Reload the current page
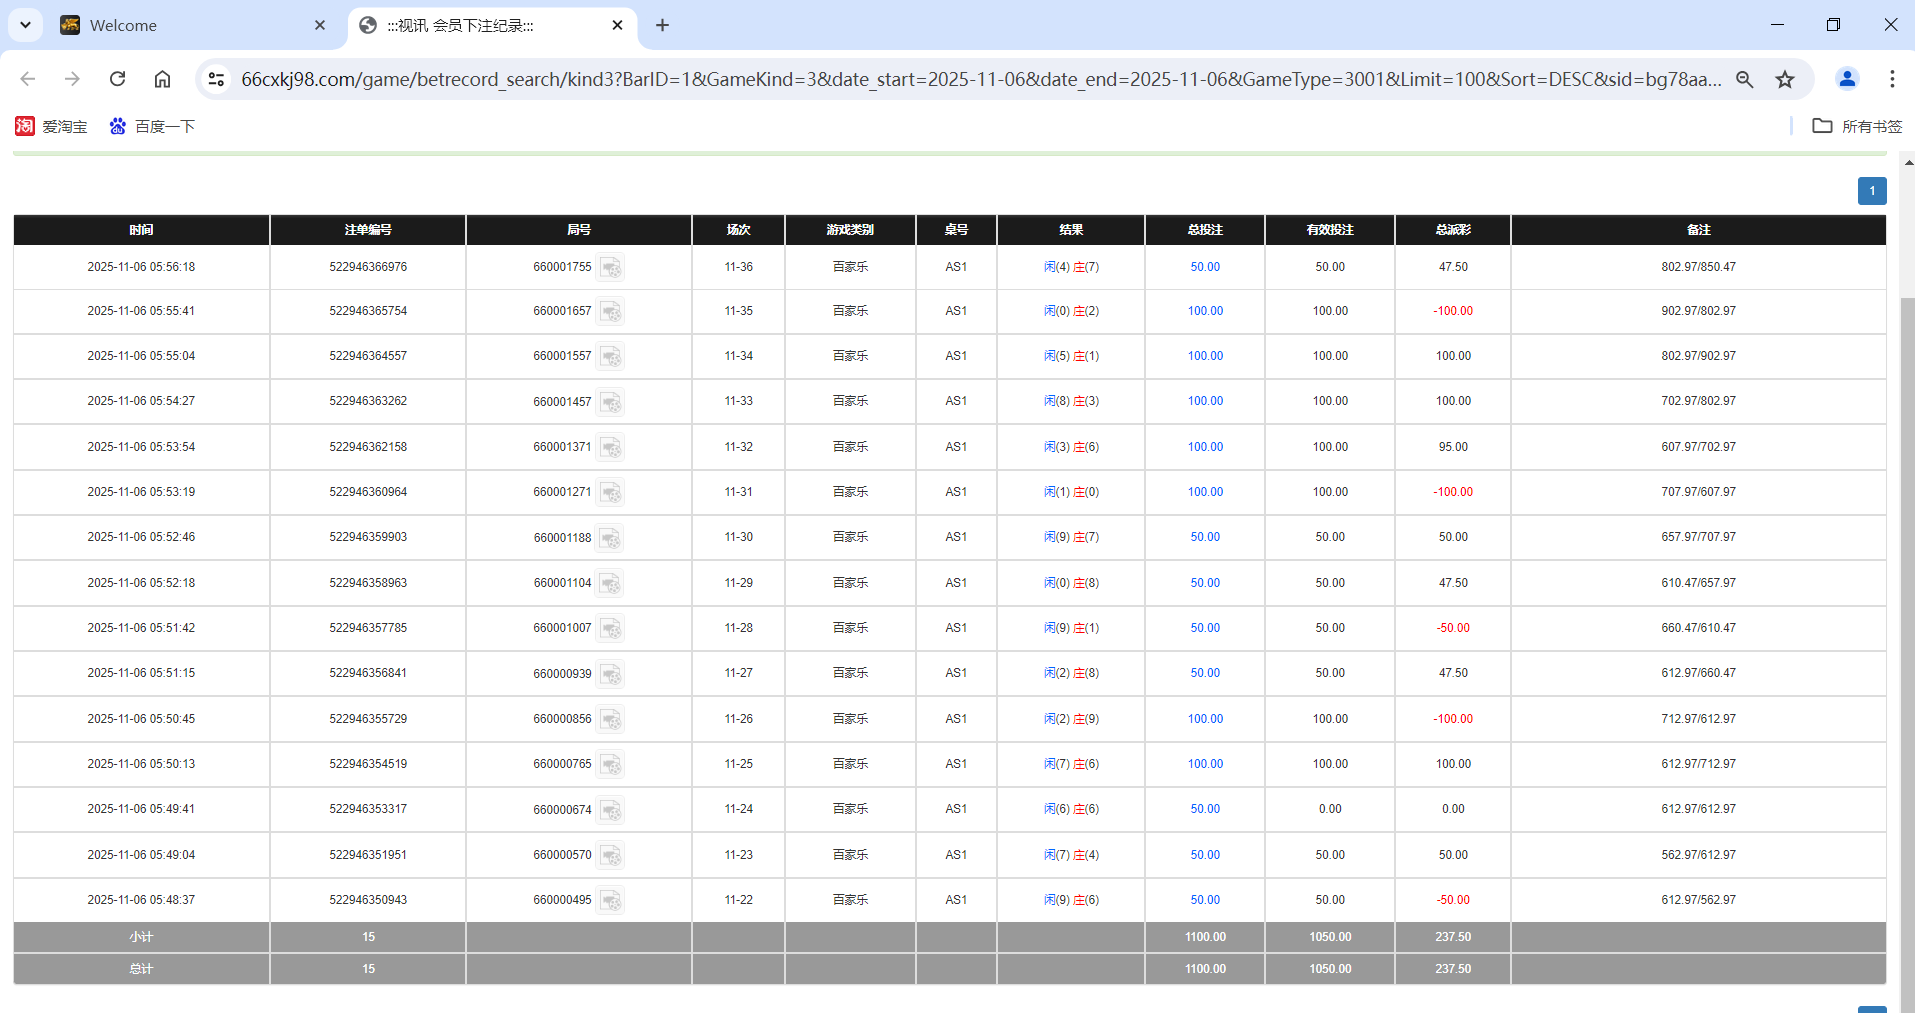This screenshot has width=1915, height=1013. tap(118, 79)
